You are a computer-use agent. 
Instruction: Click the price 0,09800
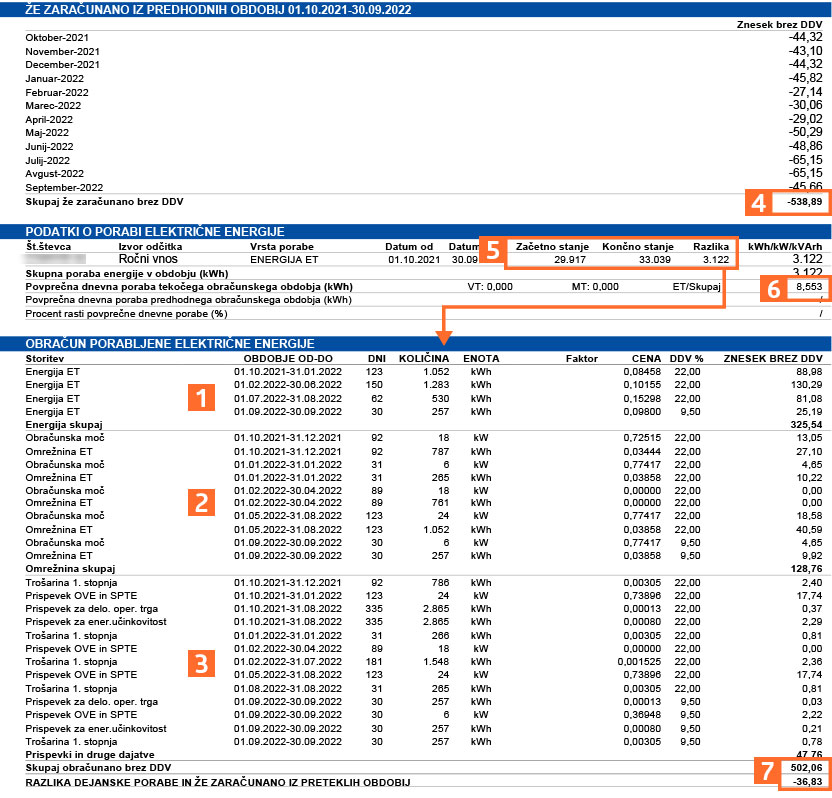pos(642,412)
